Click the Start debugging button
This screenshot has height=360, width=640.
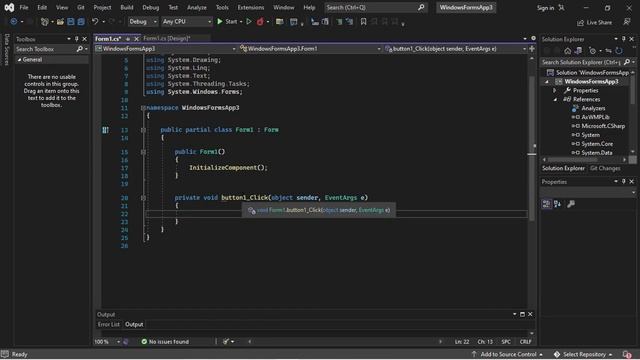227,22
